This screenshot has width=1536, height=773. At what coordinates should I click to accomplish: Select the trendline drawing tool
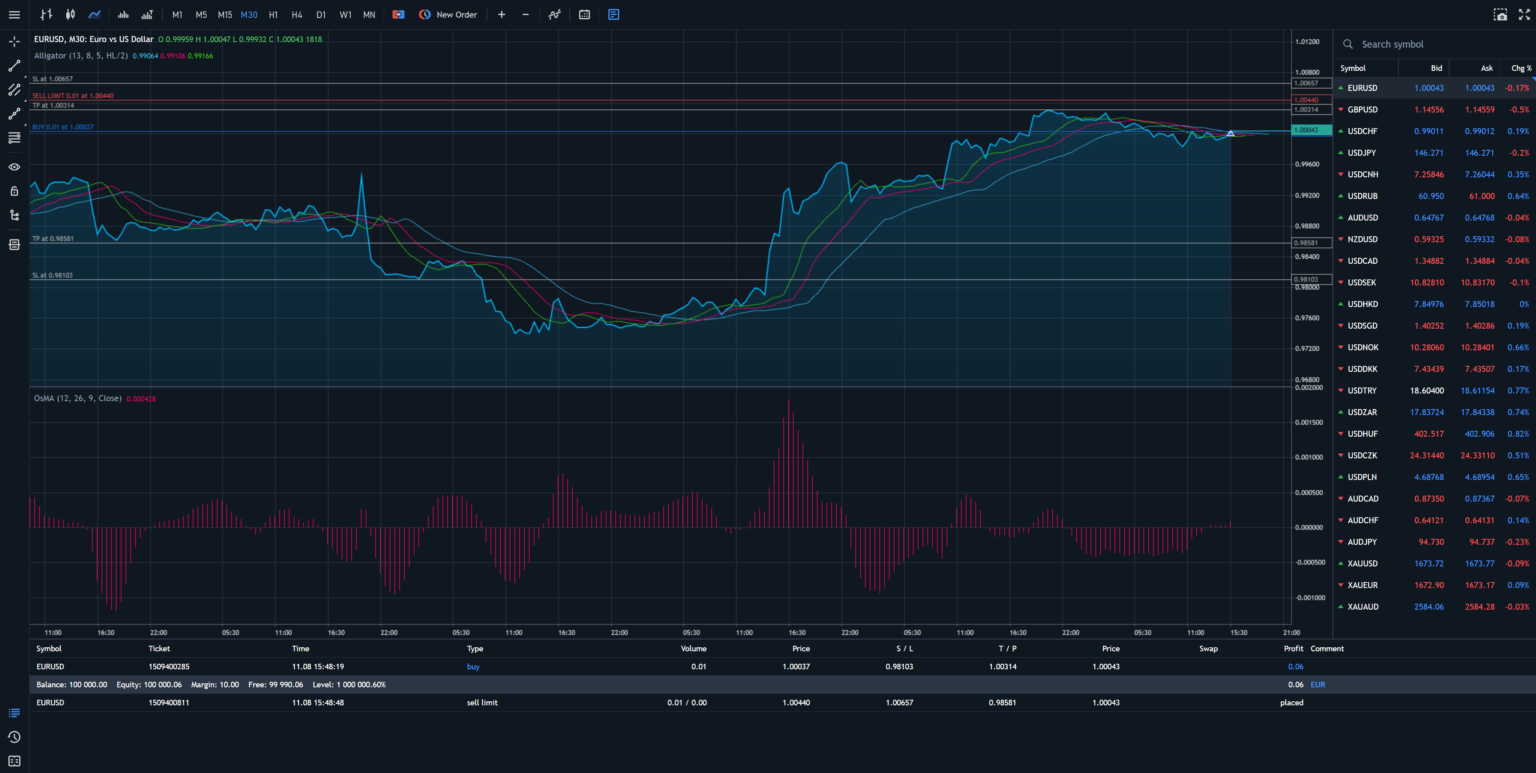coord(13,65)
